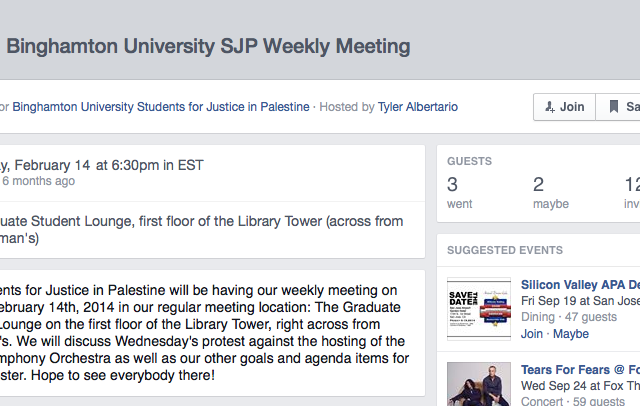The image size is (640, 406).
Task: Open Silicon Valley APA suggested event title
Action: 580,284
